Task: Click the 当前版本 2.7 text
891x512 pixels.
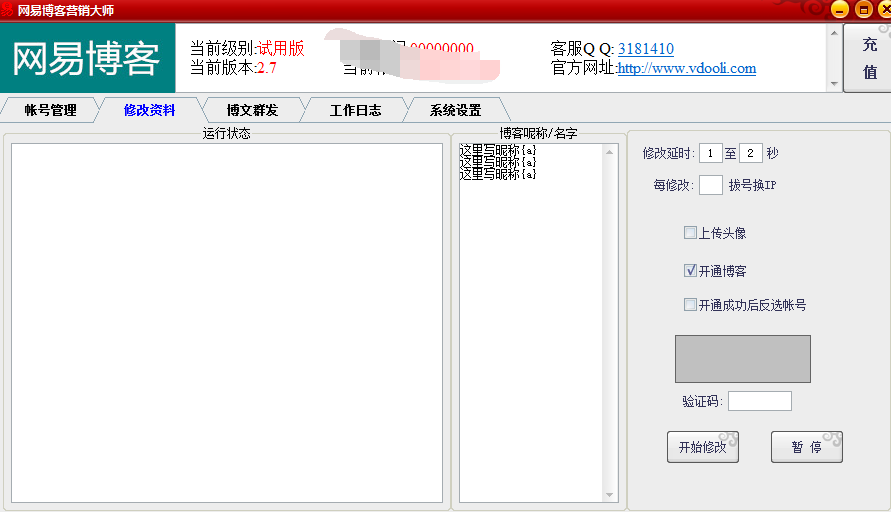Action: click(x=233, y=68)
